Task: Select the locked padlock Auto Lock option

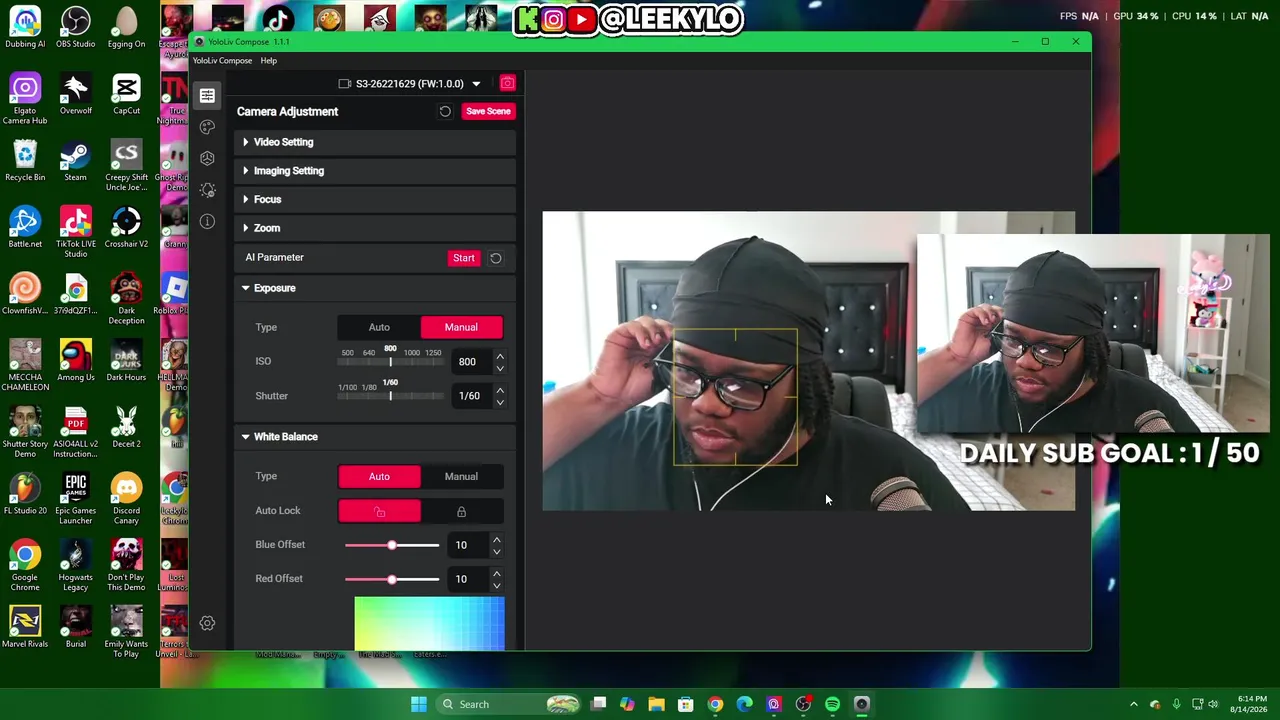Action: [x=461, y=511]
